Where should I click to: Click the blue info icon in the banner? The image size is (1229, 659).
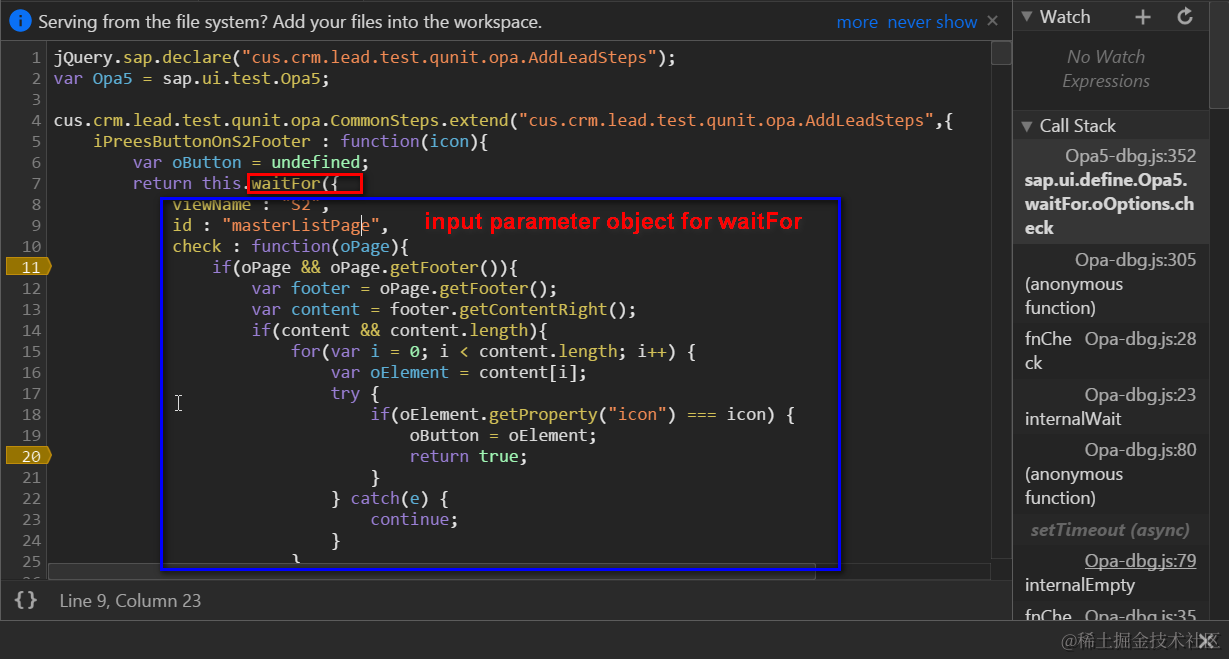[20, 20]
